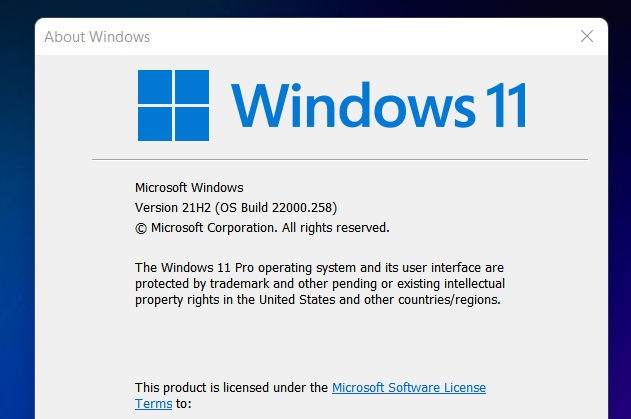Click the Version 21H2 label
This screenshot has height=419, width=631.
pyautogui.click(x=173, y=208)
